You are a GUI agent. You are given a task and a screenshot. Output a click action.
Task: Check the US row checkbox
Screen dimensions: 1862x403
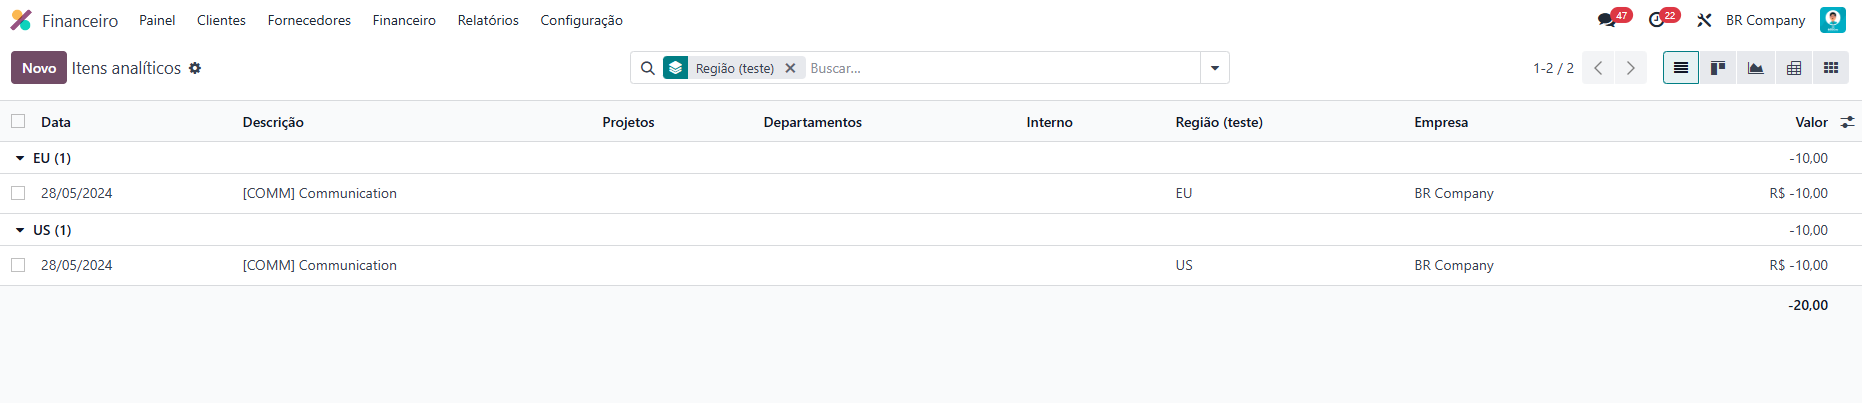[18, 265]
